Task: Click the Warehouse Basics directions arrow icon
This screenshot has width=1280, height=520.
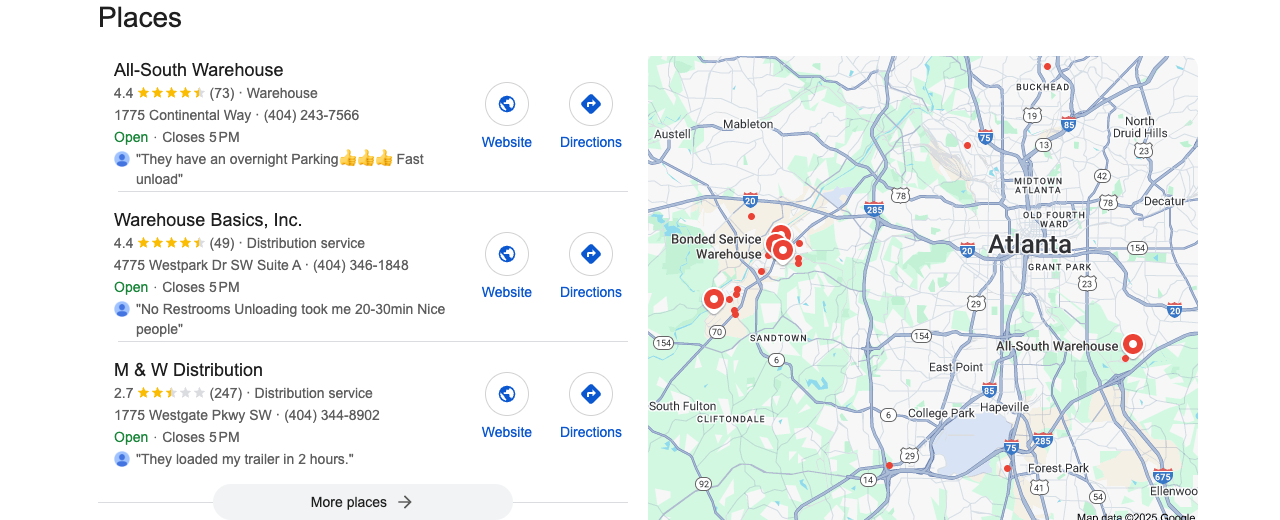Action: click(591, 254)
